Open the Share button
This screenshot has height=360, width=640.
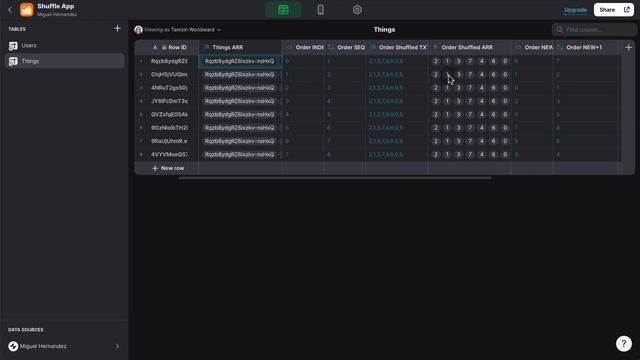(613, 10)
